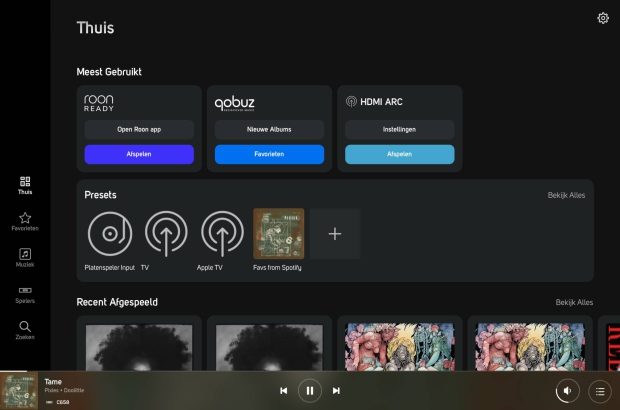Screen dimensions: 620x410
Task: Select the TV preset icon
Action: tap(166, 233)
